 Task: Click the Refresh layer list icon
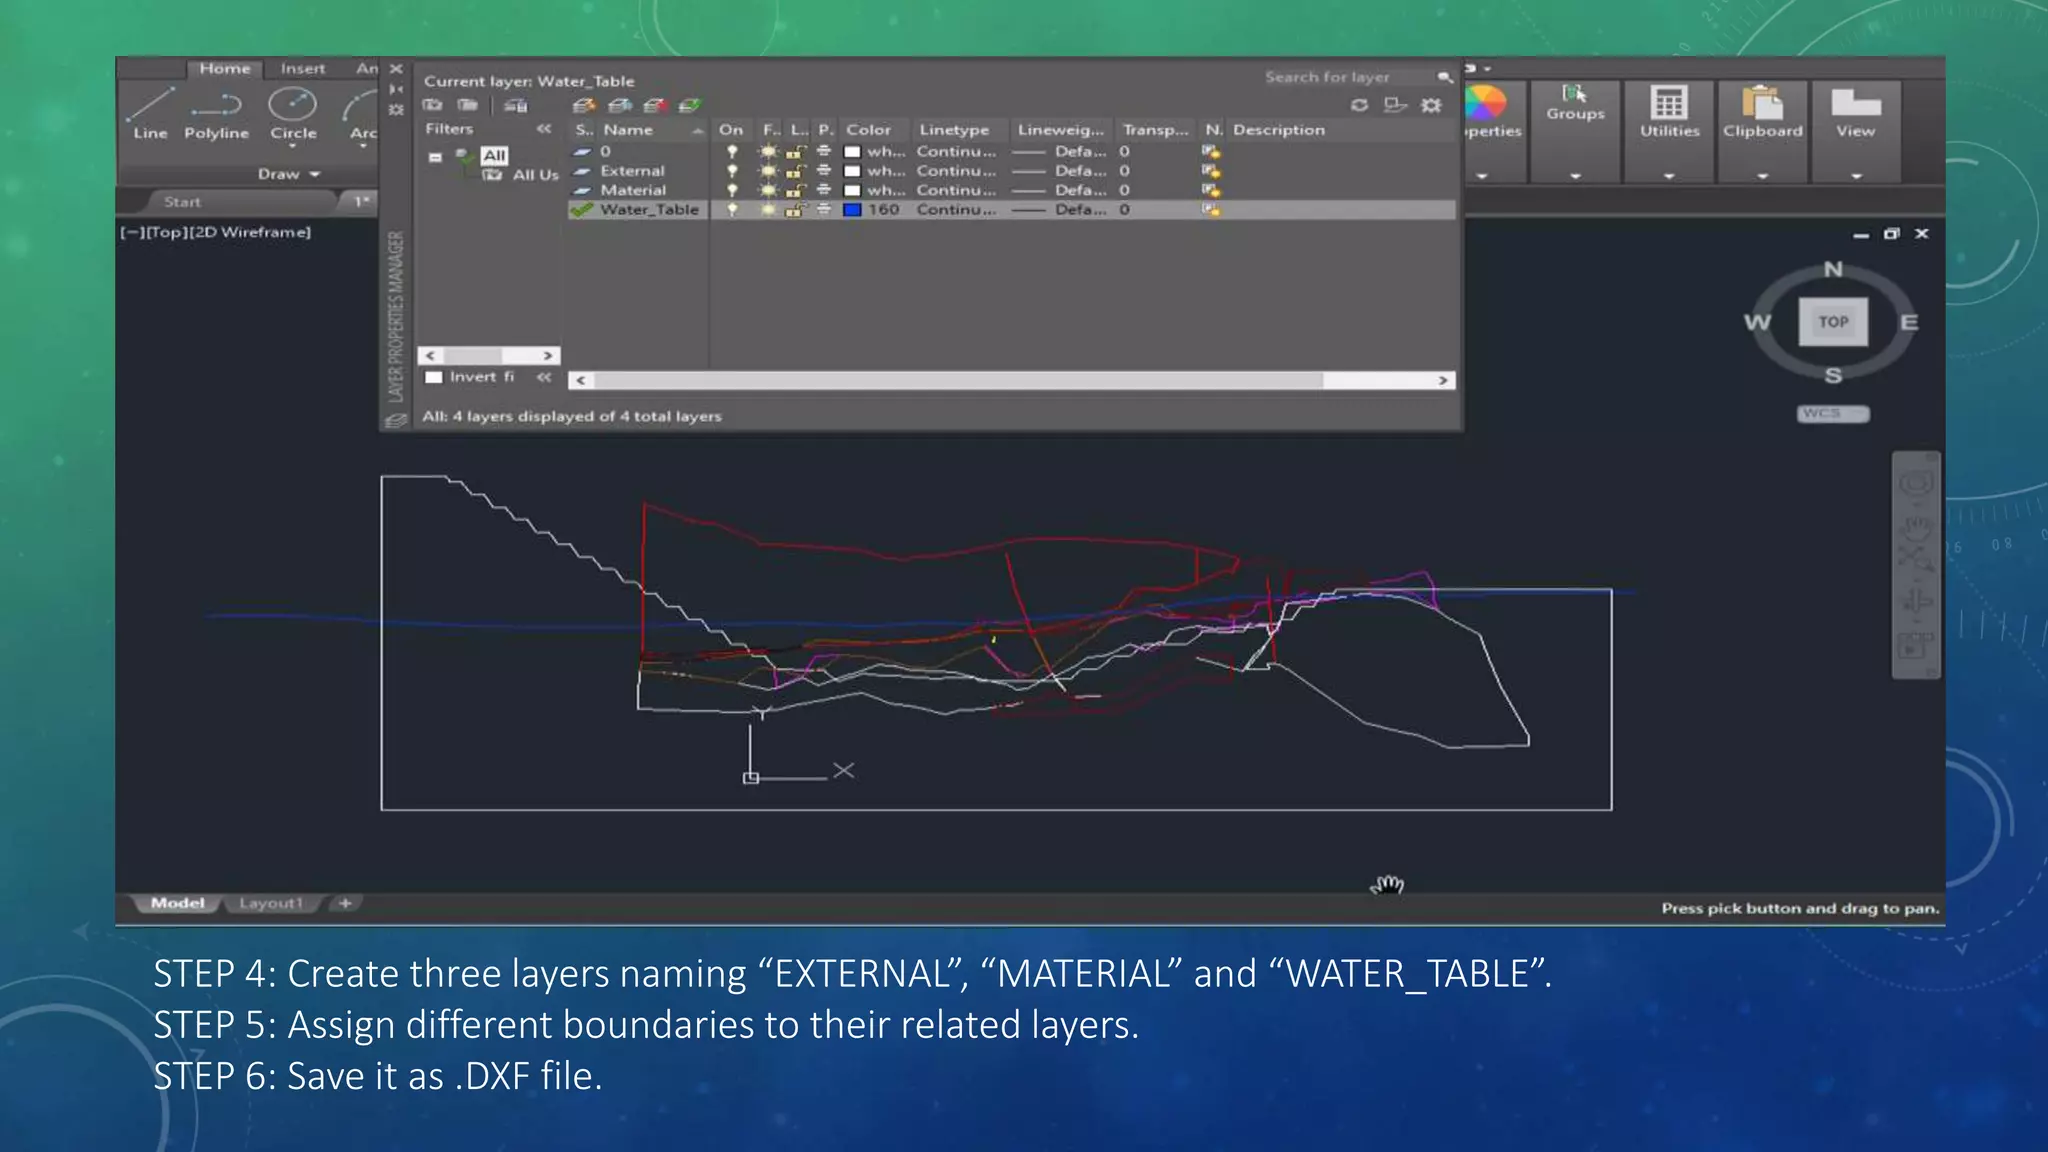(1359, 105)
